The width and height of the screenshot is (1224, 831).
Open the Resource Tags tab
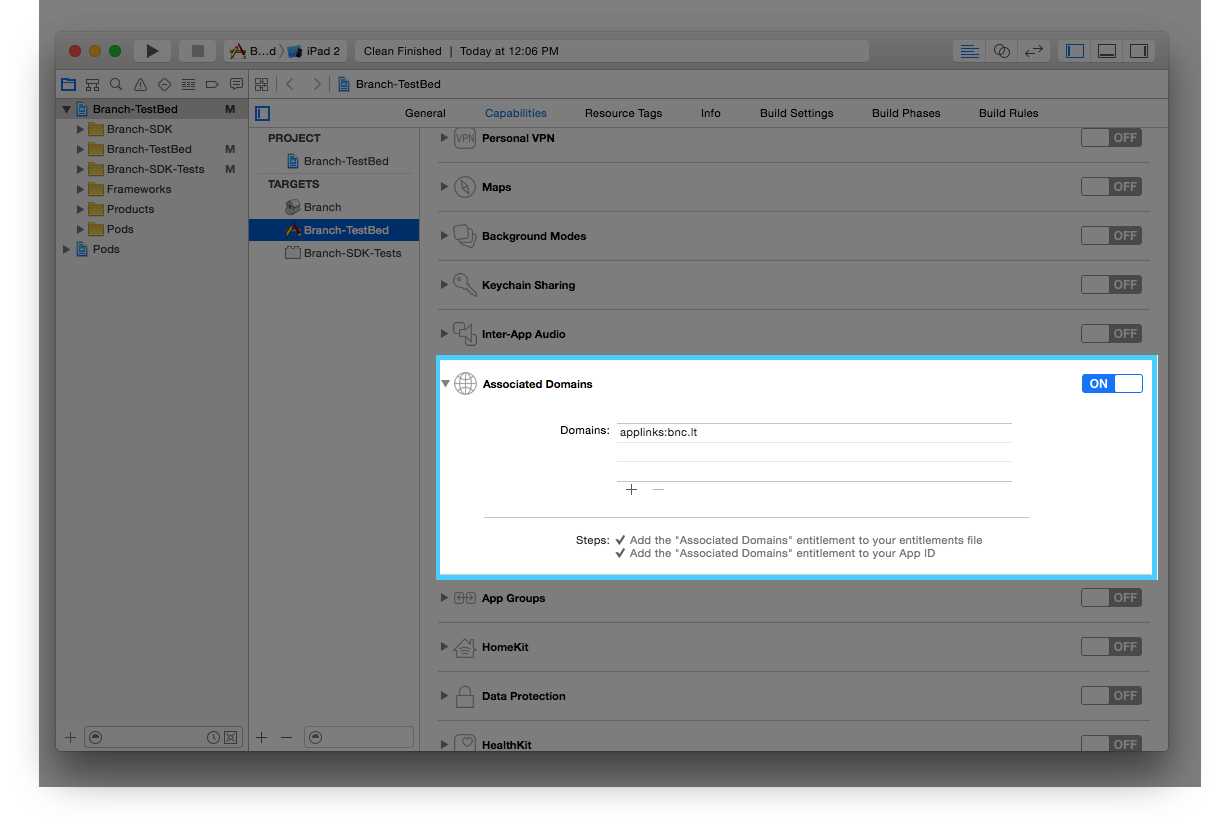[623, 113]
